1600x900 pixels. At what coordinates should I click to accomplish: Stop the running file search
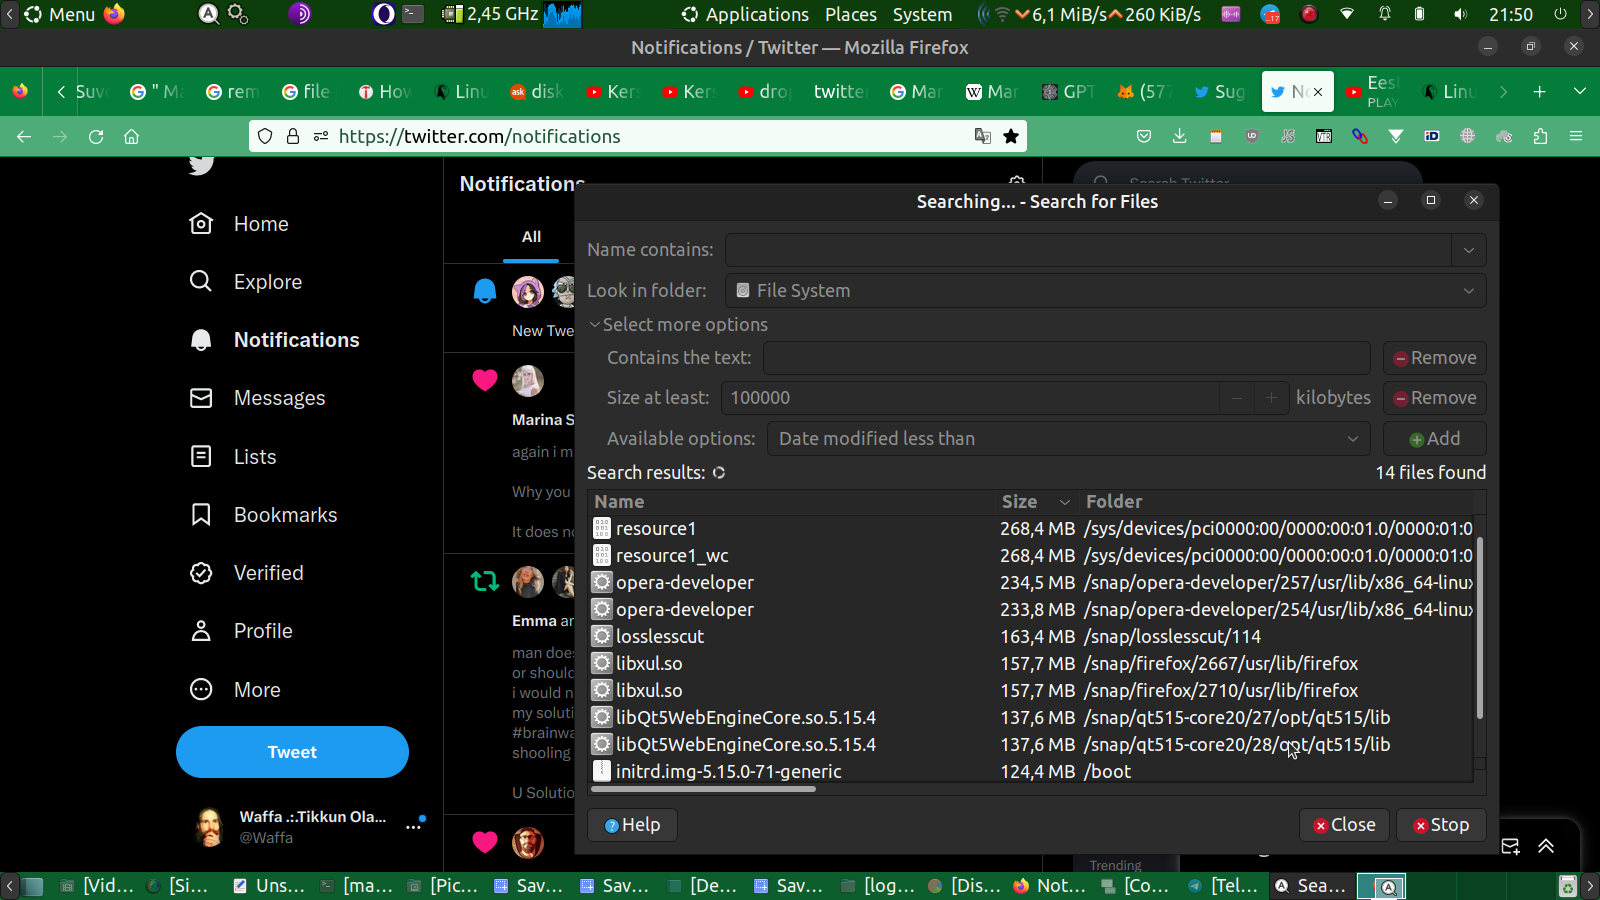pos(1441,825)
